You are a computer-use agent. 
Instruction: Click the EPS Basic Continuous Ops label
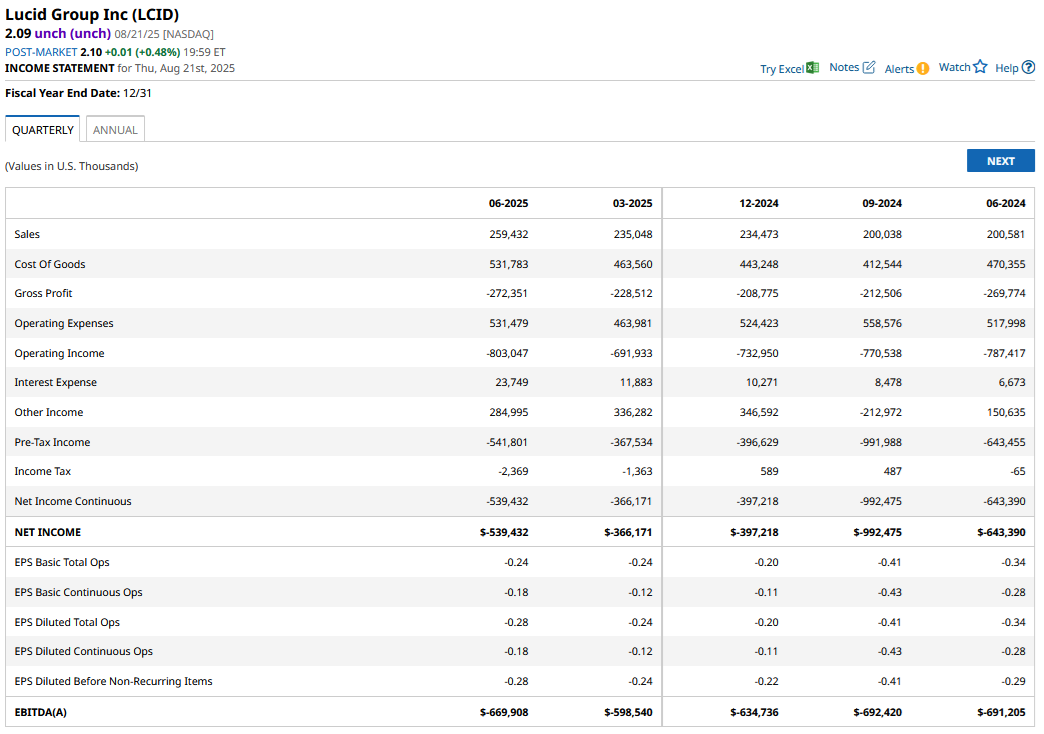[79, 592]
